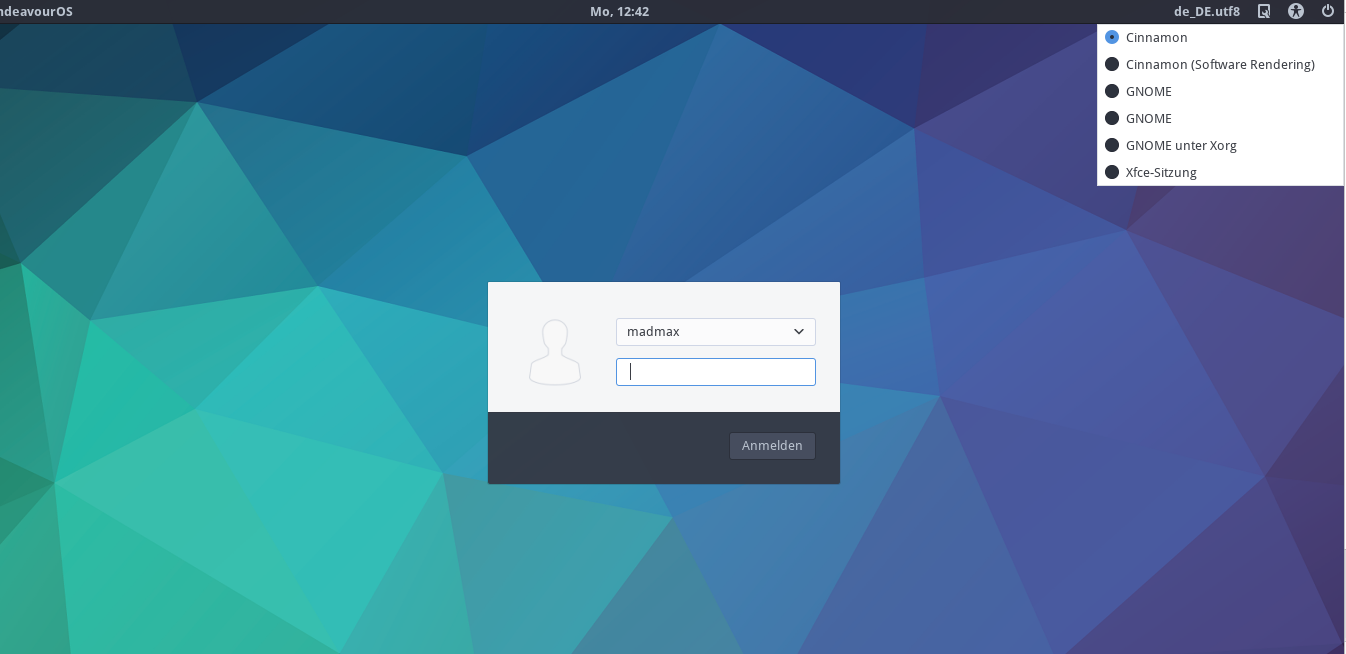
Task: Open the de_DE.utf8 language menu
Action: coord(1206,12)
